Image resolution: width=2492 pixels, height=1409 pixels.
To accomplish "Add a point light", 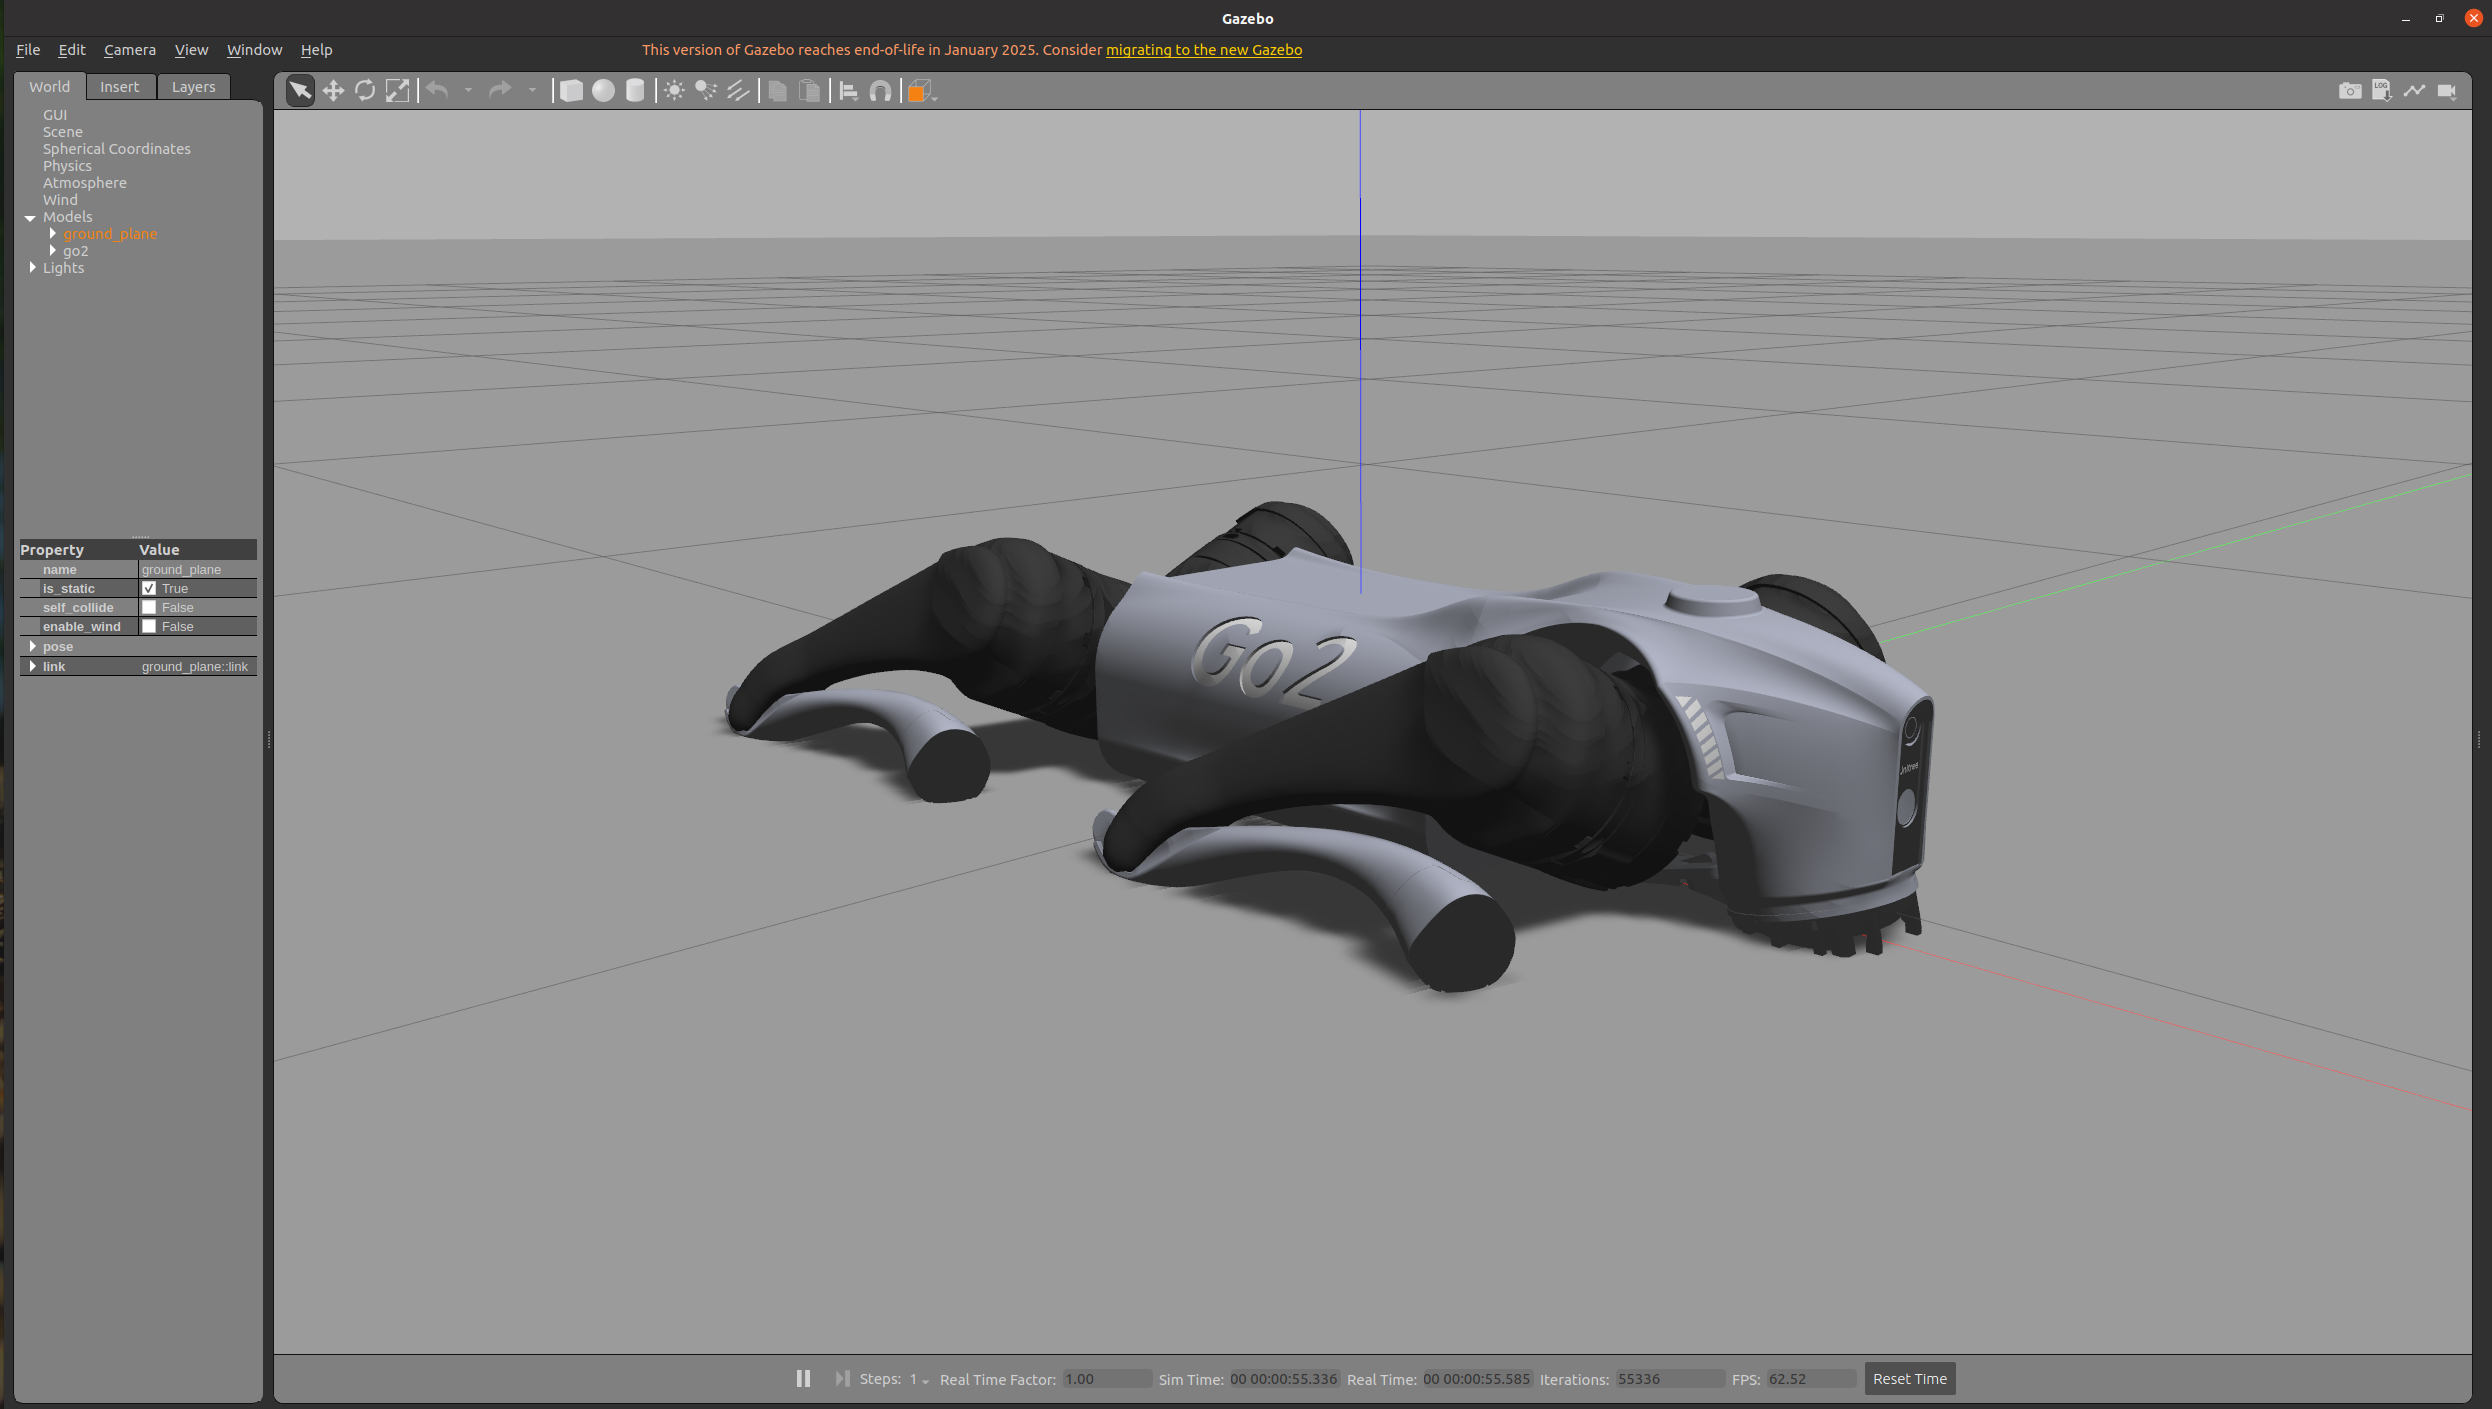I will (x=675, y=91).
